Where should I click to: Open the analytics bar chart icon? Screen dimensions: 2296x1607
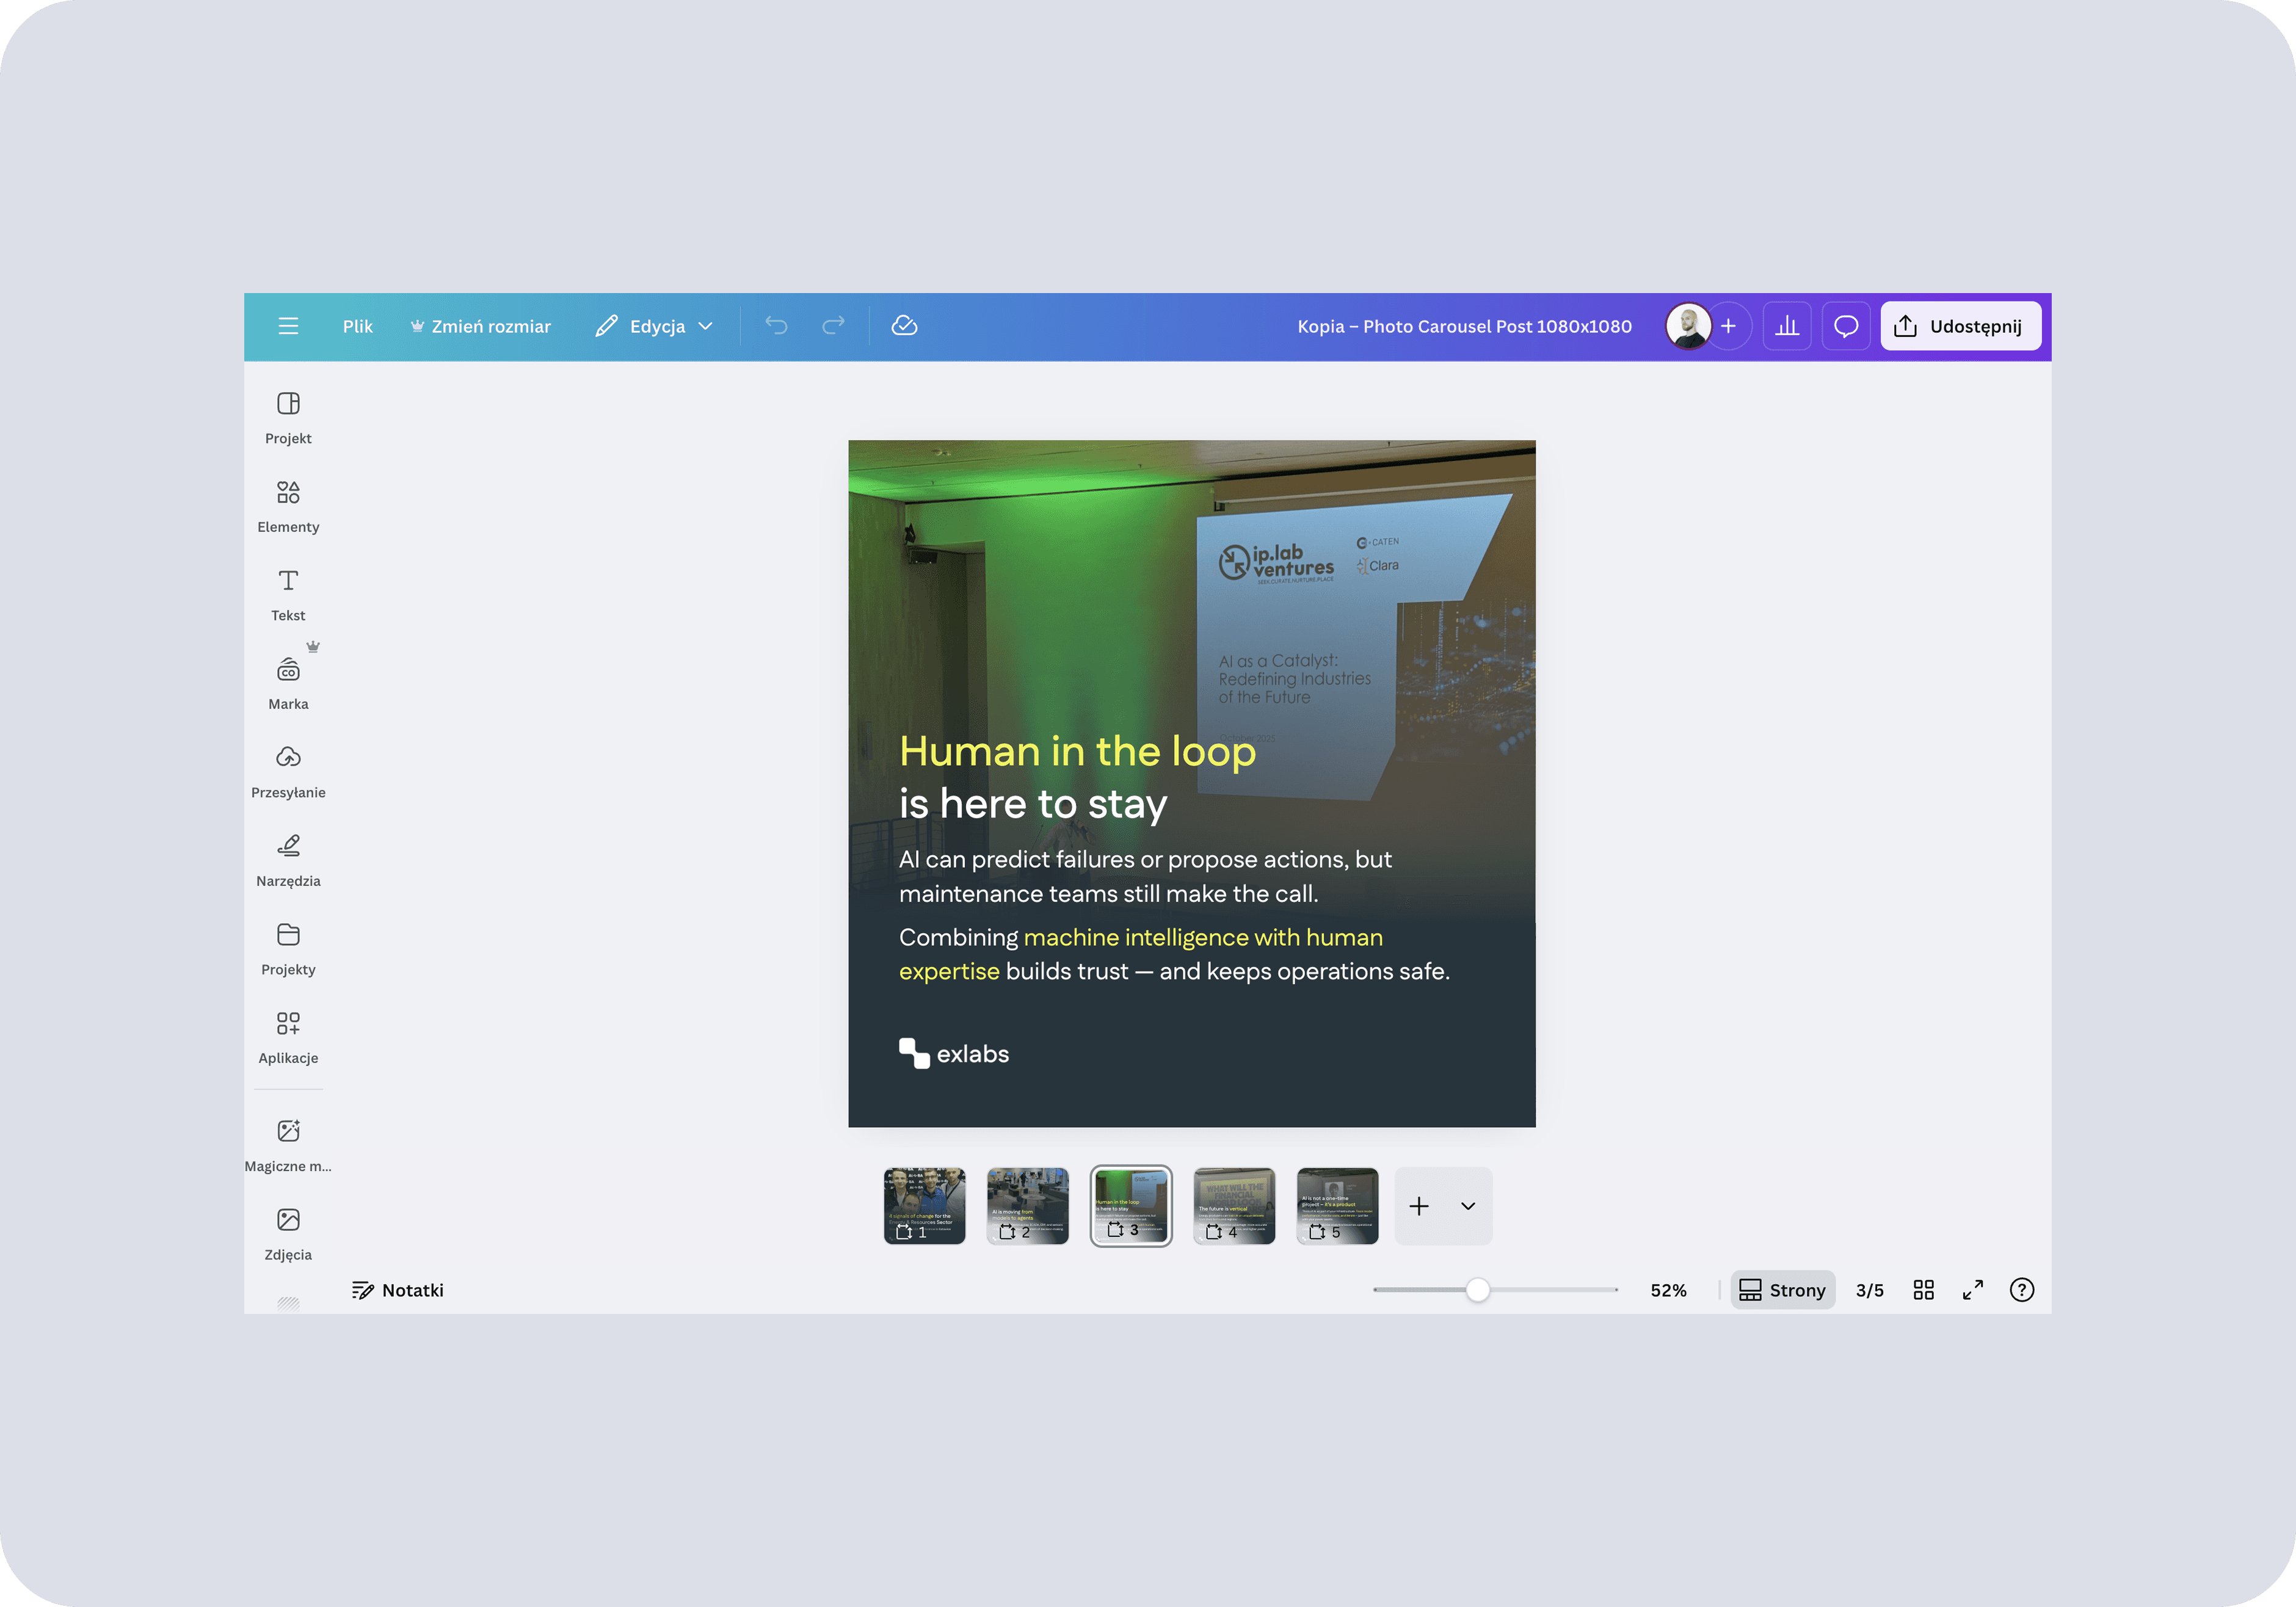[x=1787, y=326]
